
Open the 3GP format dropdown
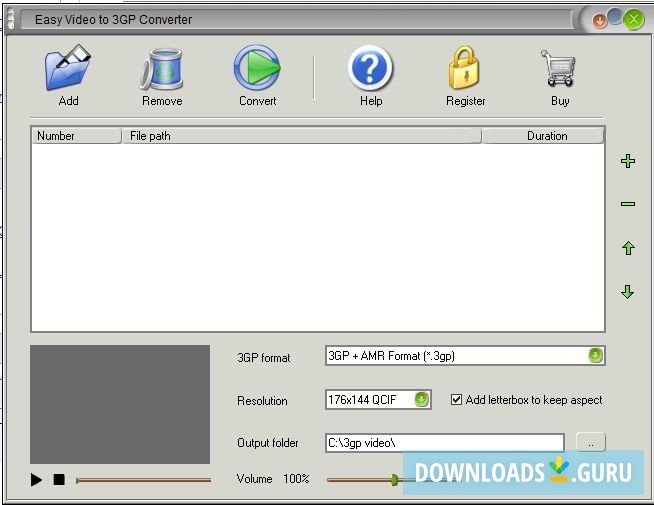[596, 355]
